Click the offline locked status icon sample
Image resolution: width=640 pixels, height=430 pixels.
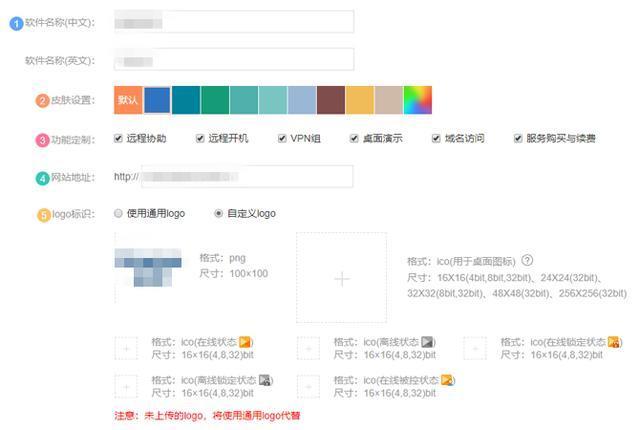[x=265, y=380]
